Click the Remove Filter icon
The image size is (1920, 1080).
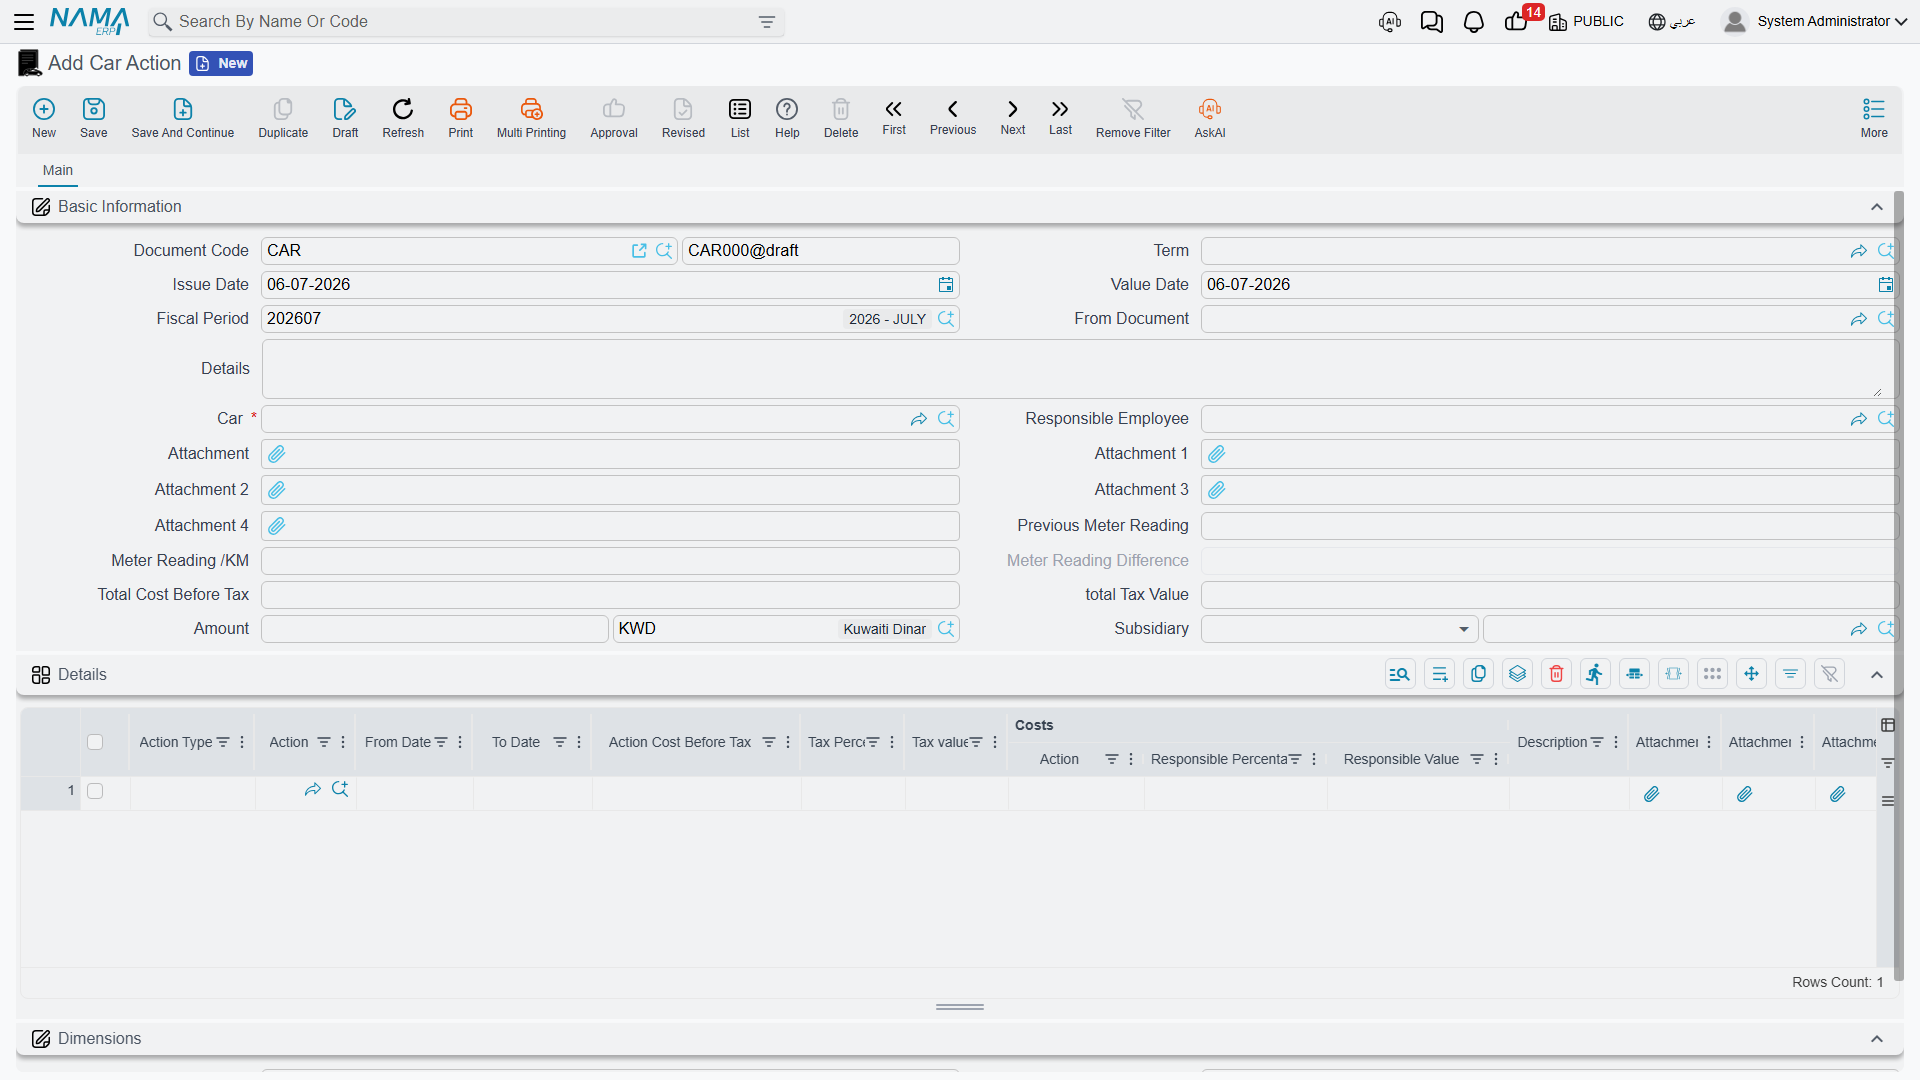click(x=1133, y=109)
